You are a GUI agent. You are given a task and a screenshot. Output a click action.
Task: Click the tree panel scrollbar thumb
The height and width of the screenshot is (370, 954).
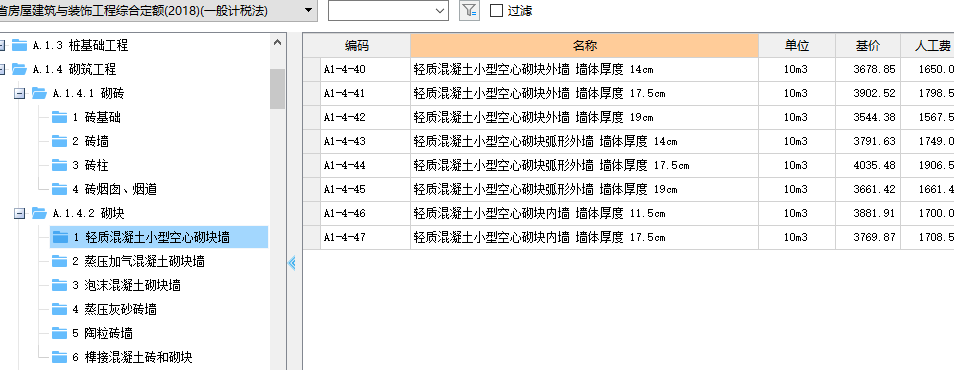coord(277,89)
